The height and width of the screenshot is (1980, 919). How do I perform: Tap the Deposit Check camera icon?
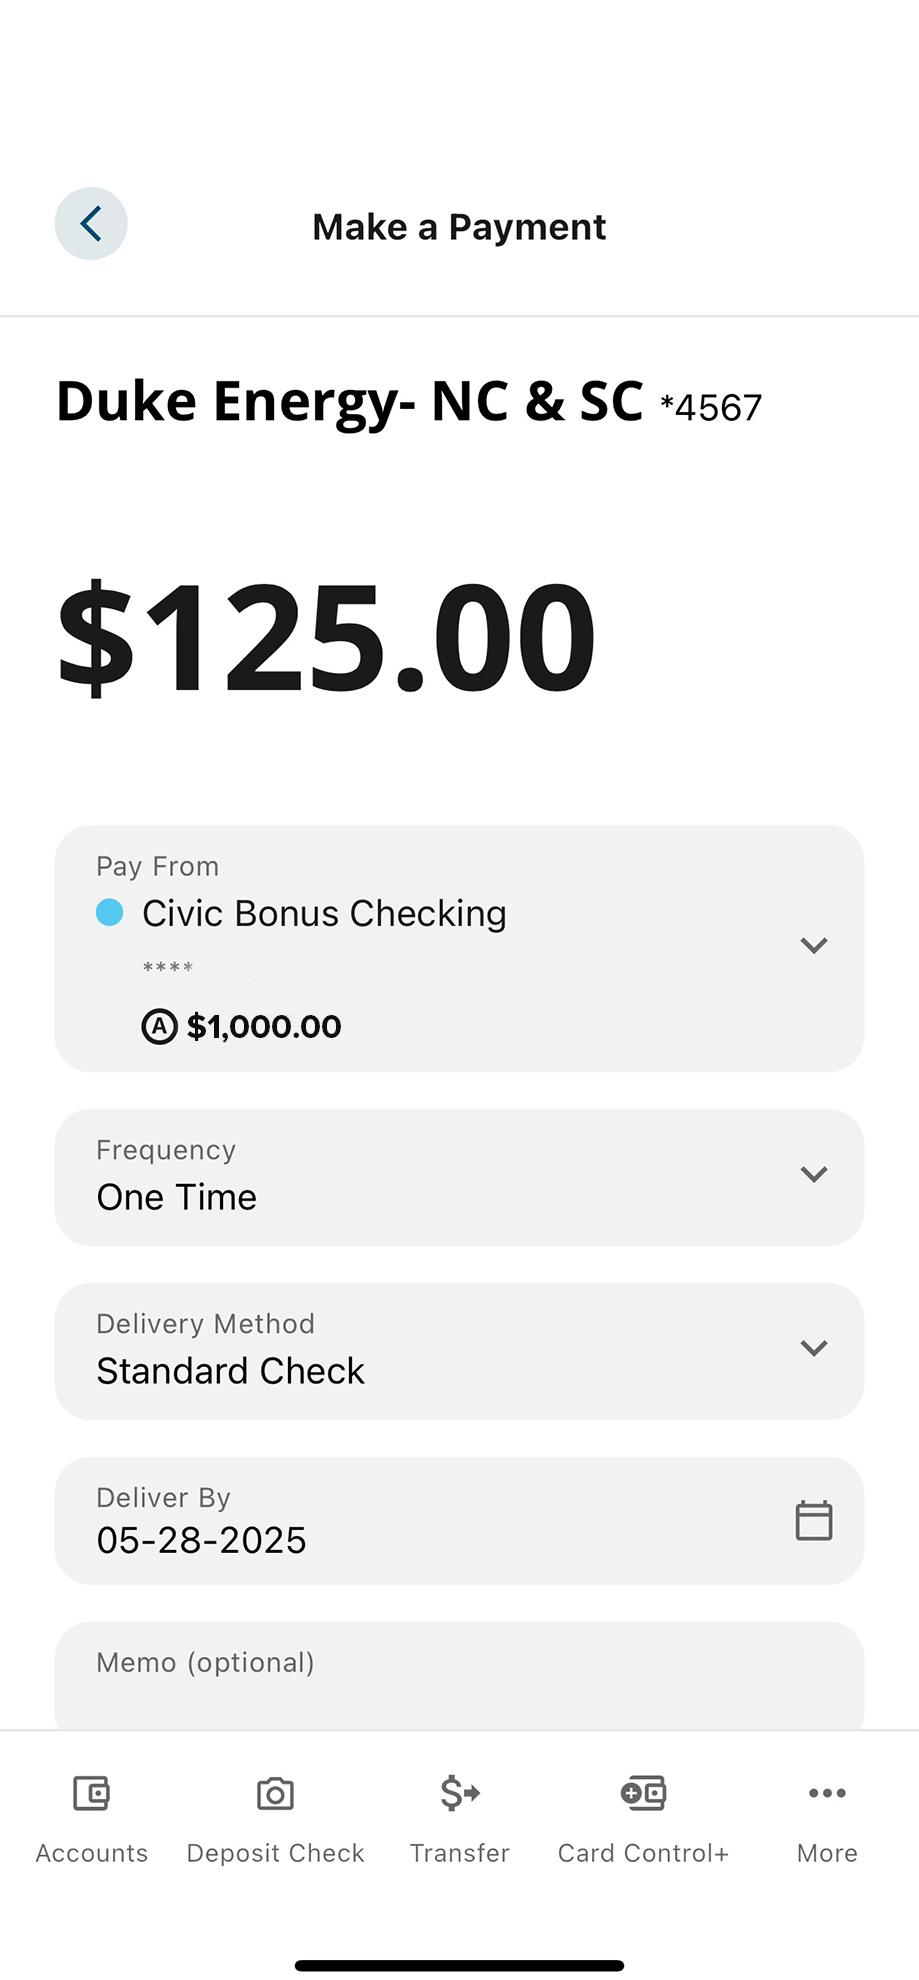pos(275,1793)
